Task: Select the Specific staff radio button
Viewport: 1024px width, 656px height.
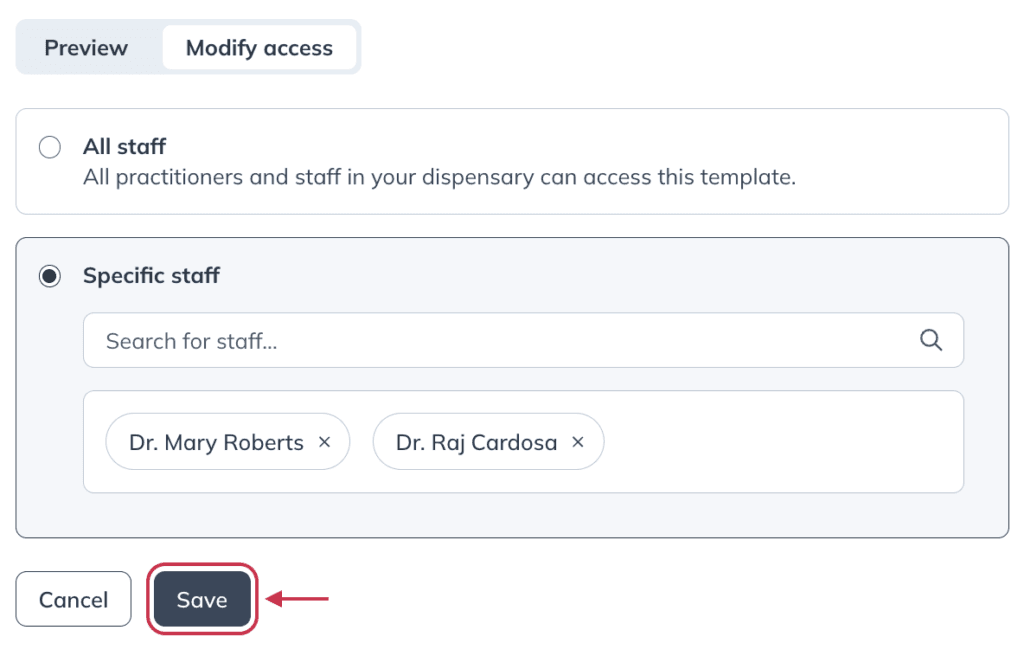Action: click(x=50, y=276)
